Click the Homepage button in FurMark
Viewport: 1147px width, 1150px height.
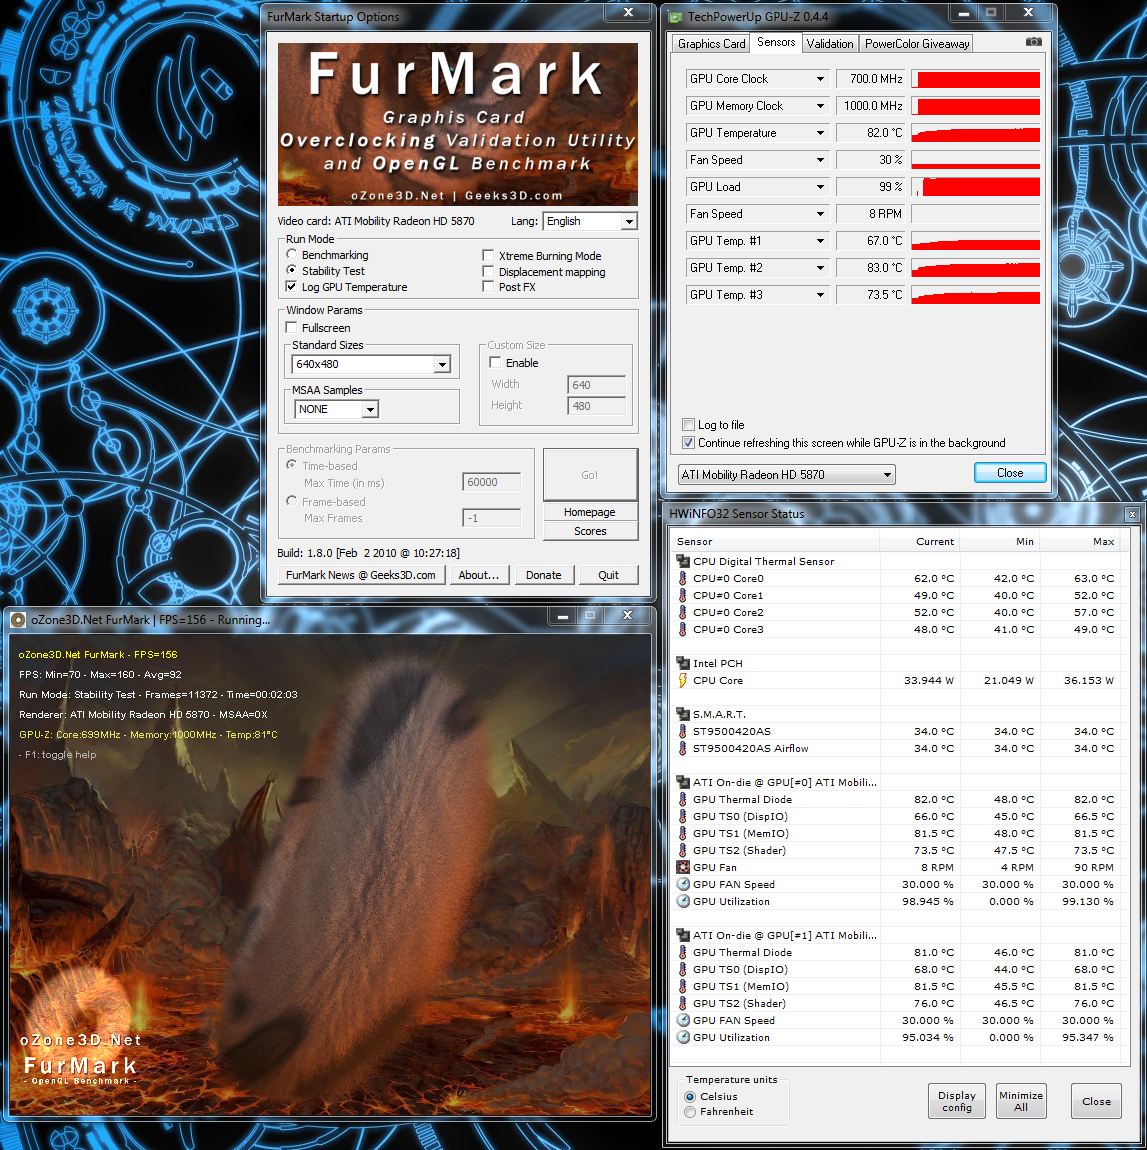click(x=590, y=512)
